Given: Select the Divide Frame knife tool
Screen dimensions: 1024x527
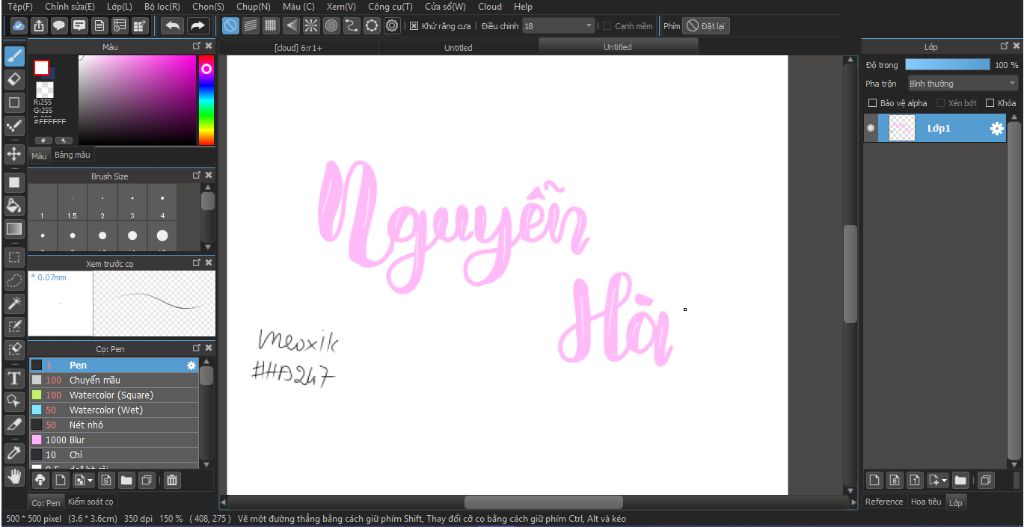Looking at the screenshot, I should coord(14,424).
